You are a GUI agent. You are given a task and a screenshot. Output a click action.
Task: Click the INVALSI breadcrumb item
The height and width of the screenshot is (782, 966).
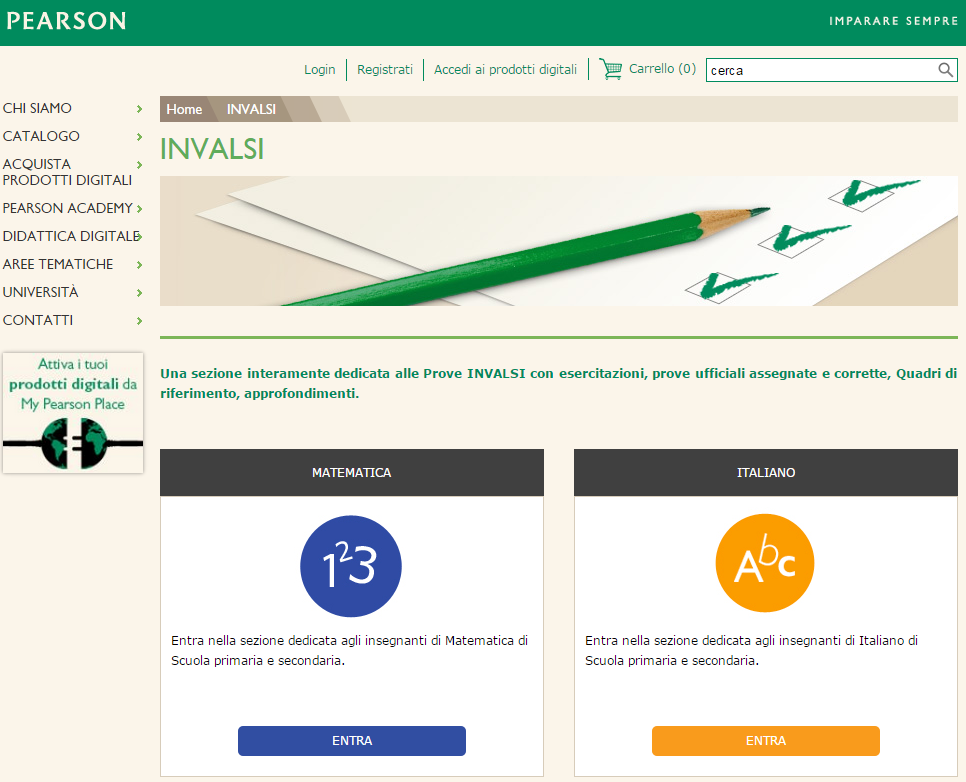251,109
